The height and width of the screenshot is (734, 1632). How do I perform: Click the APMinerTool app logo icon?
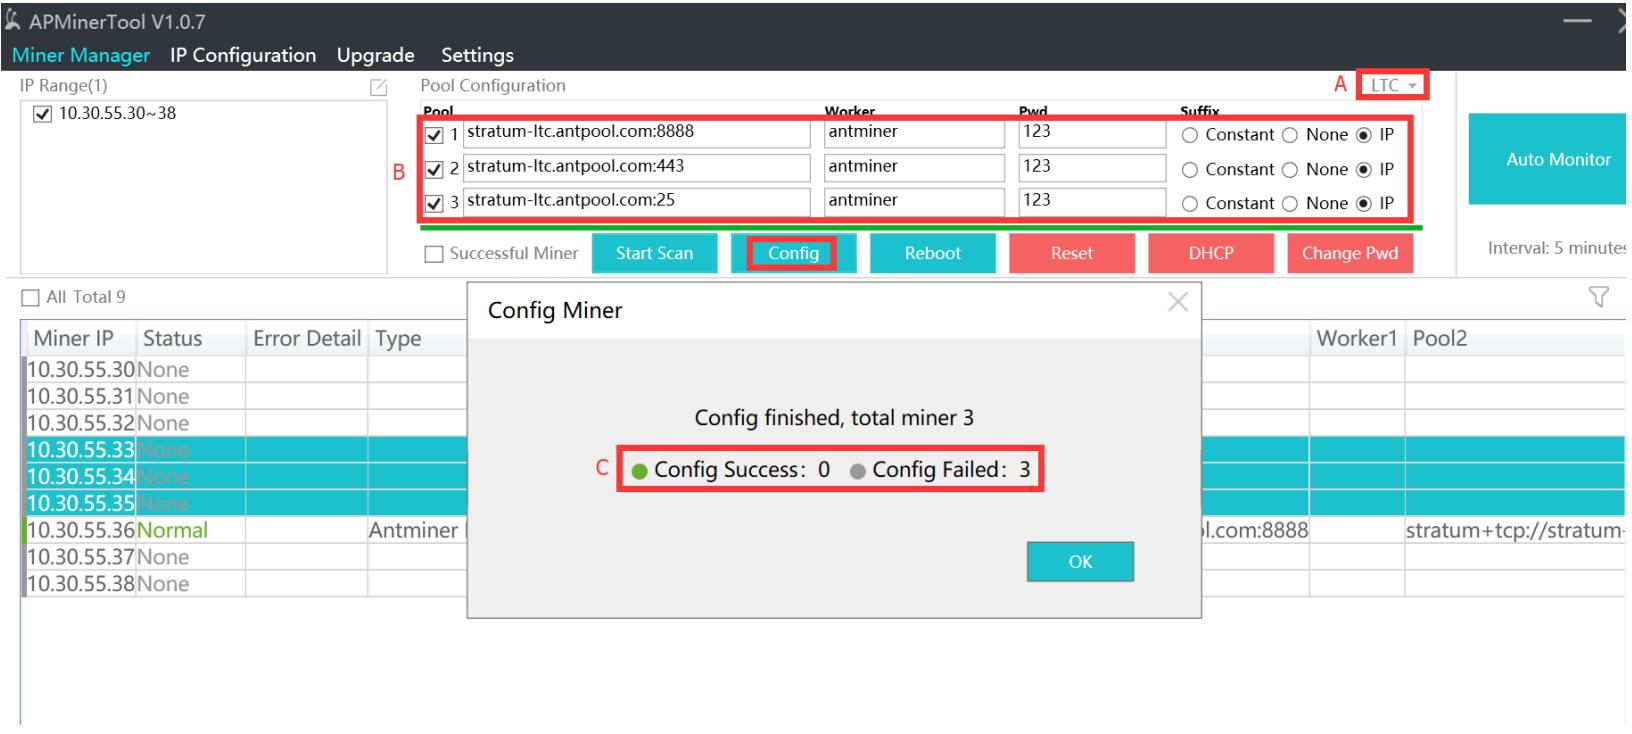click(13, 21)
